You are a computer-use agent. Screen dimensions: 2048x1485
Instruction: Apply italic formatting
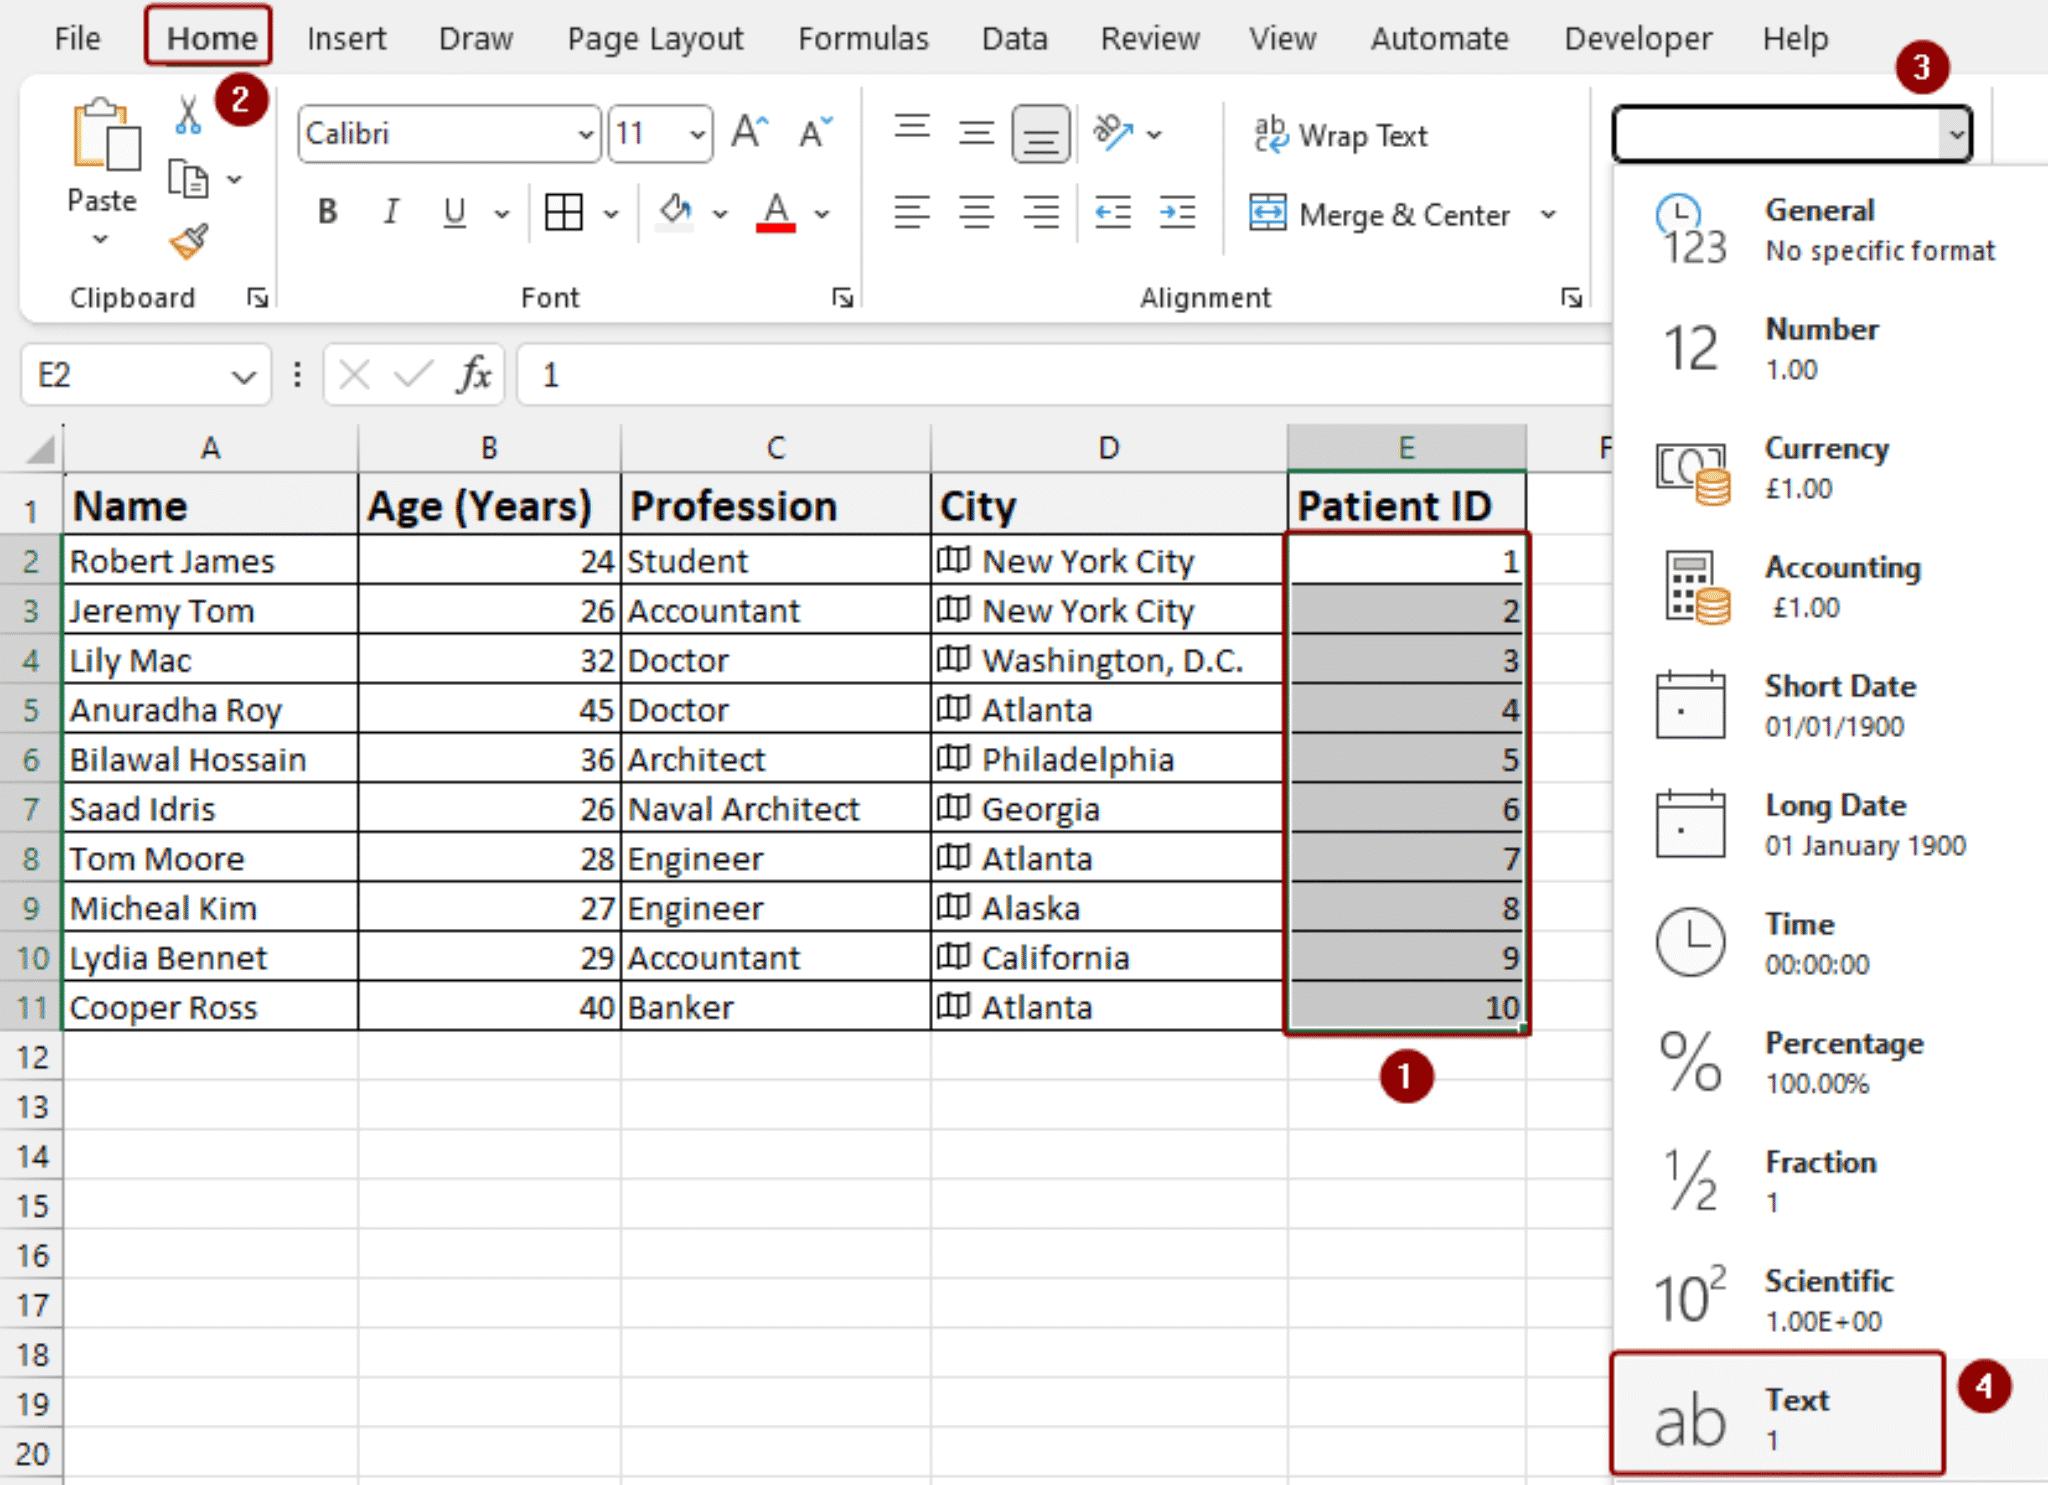tap(390, 211)
